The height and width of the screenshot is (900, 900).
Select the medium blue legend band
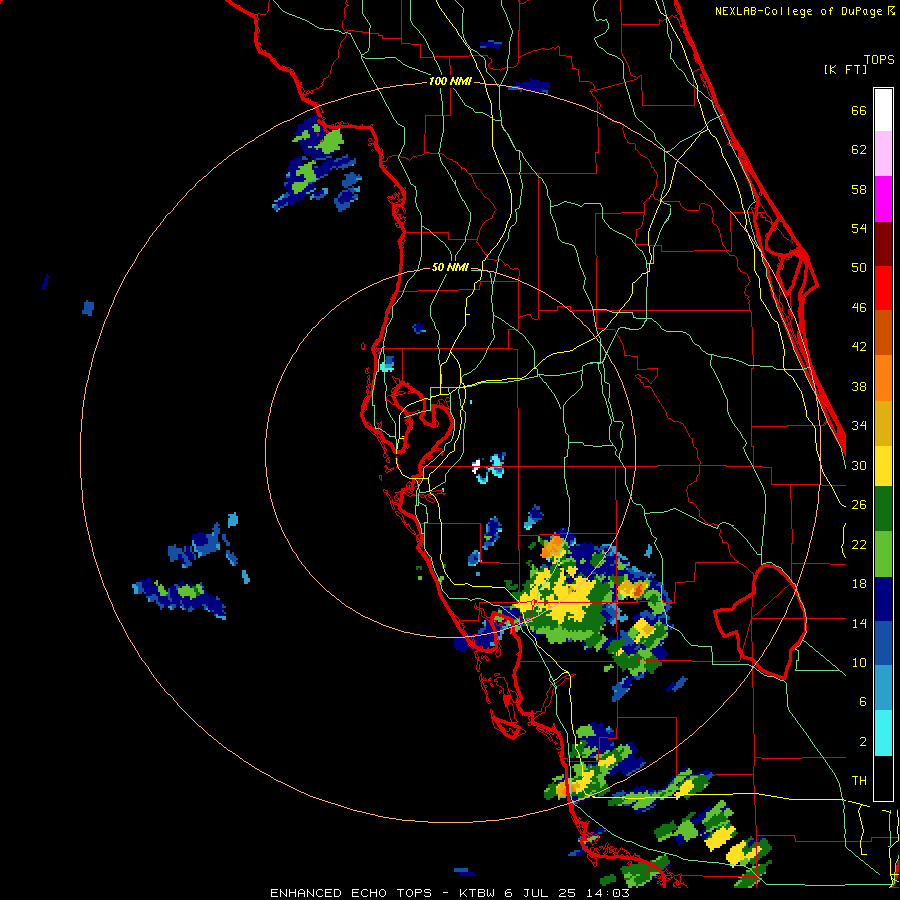pos(883,643)
